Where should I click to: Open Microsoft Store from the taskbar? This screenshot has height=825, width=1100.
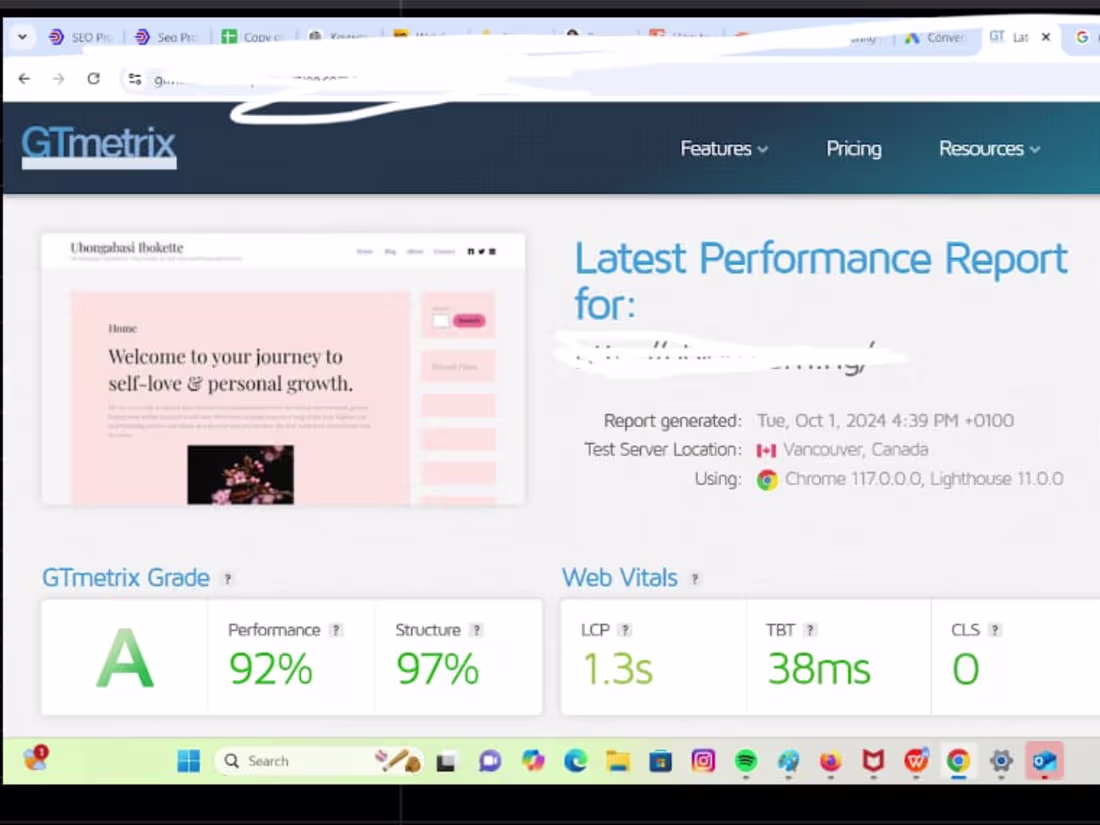(x=660, y=761)
